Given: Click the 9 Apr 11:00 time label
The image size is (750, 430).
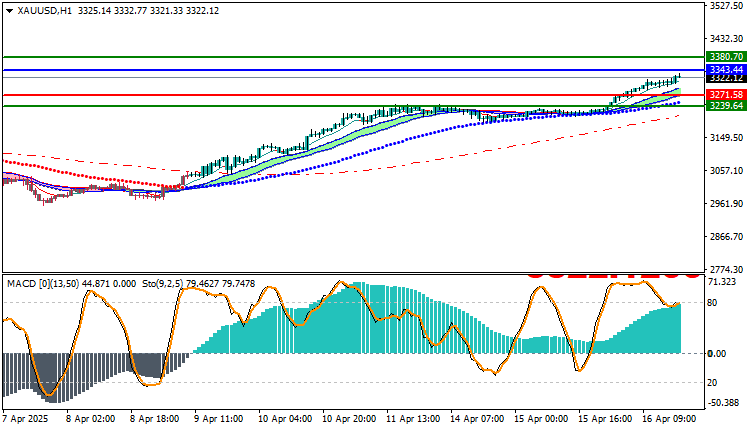Looking at the screenshot, I should 218,419.
